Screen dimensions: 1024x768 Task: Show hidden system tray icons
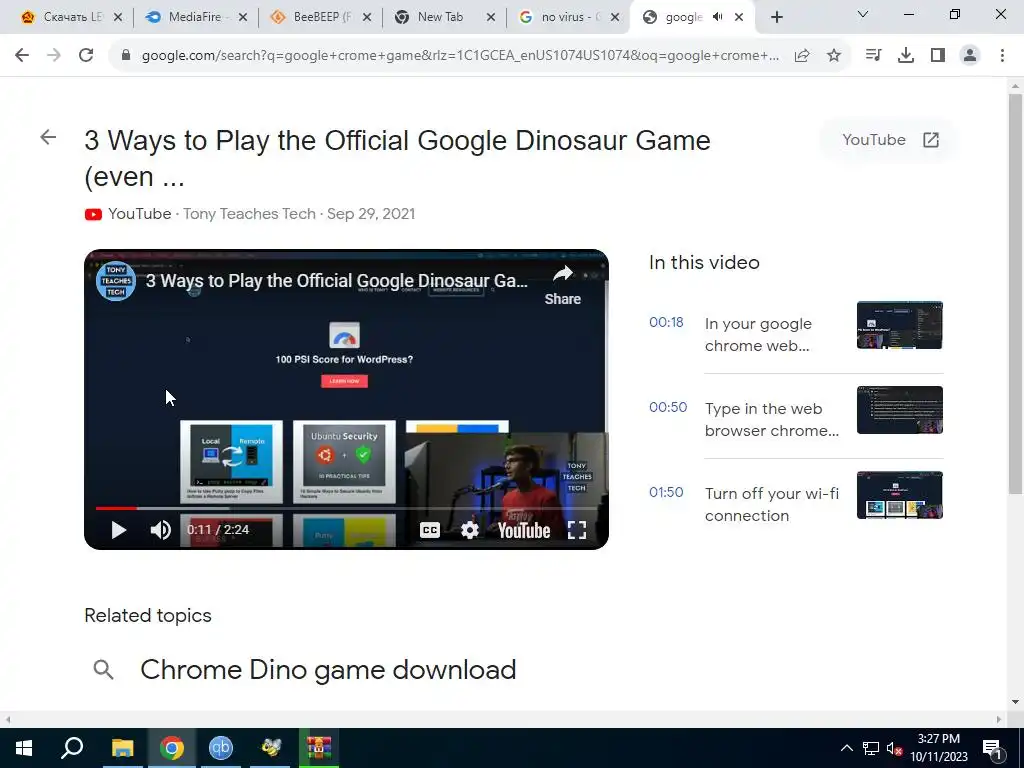pos(846,748)
